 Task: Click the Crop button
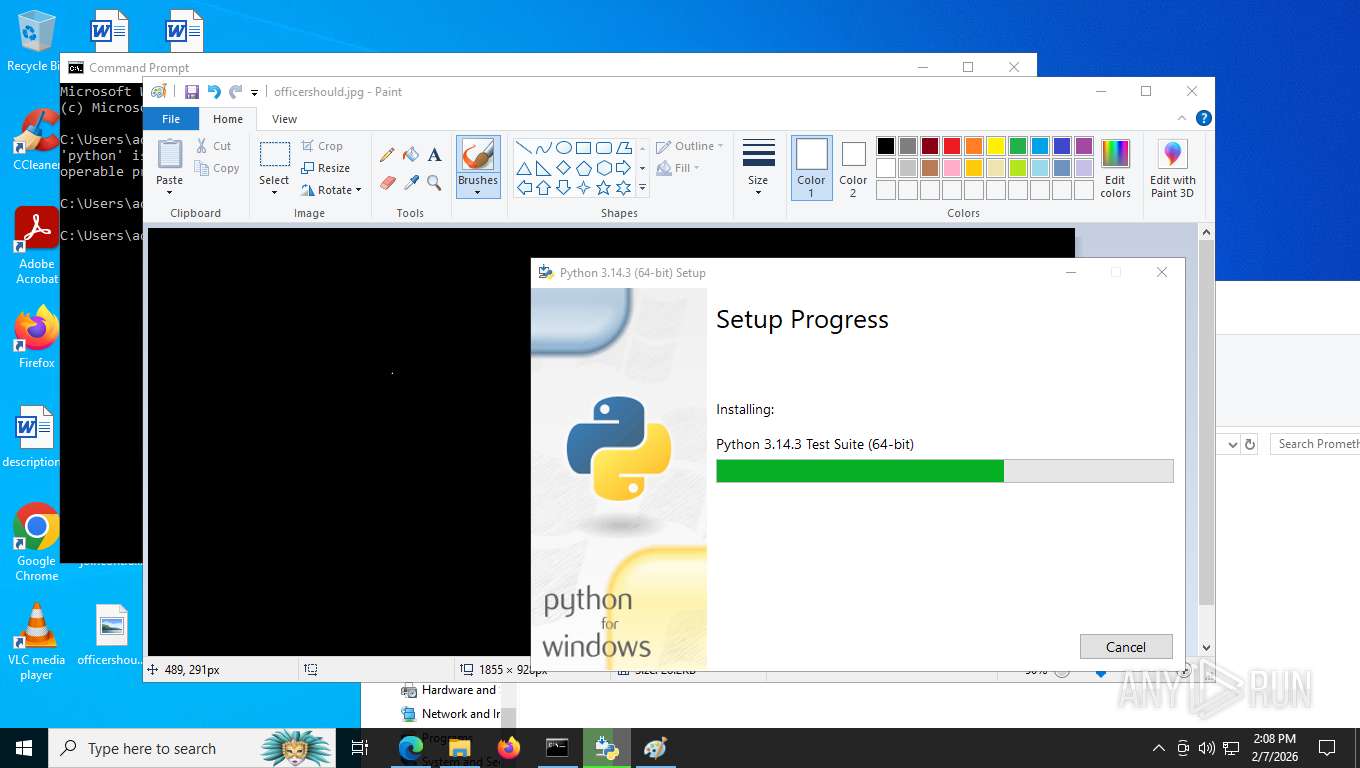[323, 146]
